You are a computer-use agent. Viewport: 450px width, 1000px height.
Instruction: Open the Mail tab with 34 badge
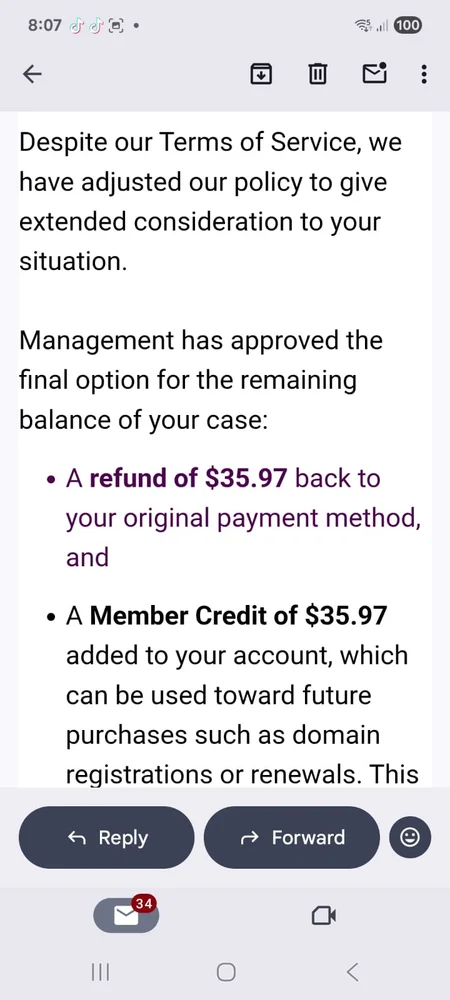126,915
